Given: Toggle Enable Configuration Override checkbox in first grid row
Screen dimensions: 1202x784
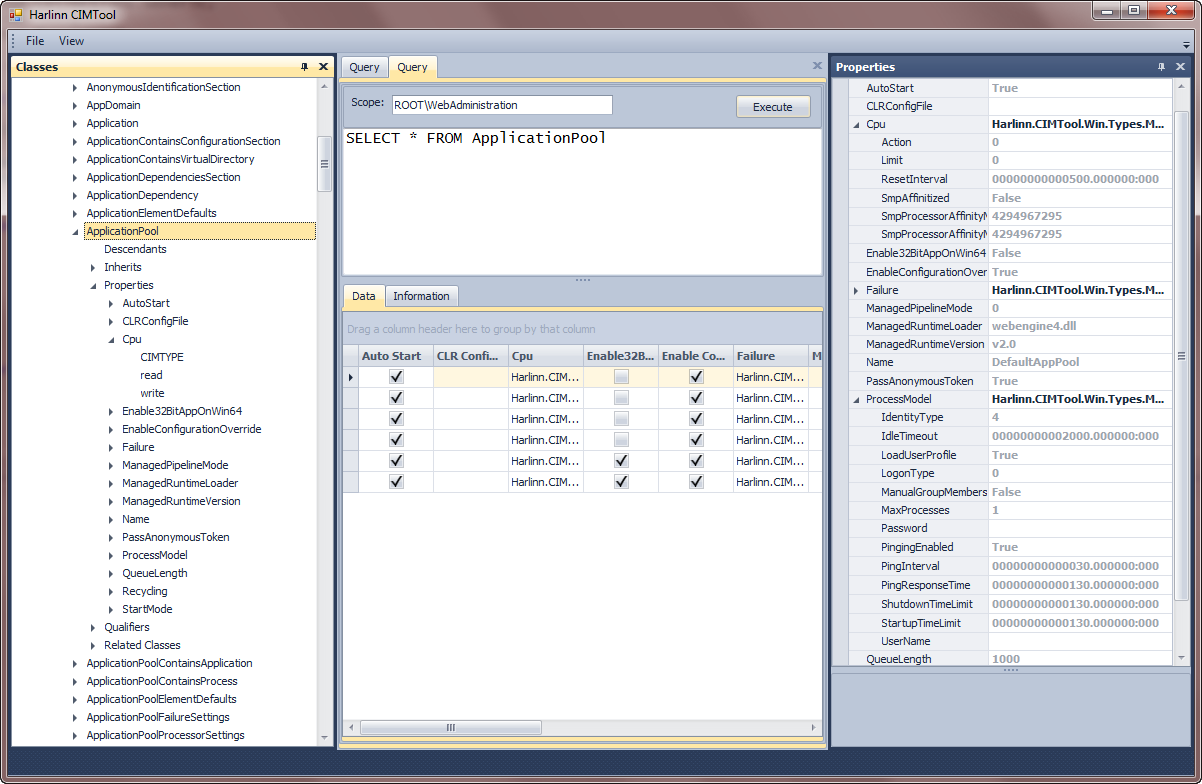Looking at the screenshot, I should (x=696, y=377).
